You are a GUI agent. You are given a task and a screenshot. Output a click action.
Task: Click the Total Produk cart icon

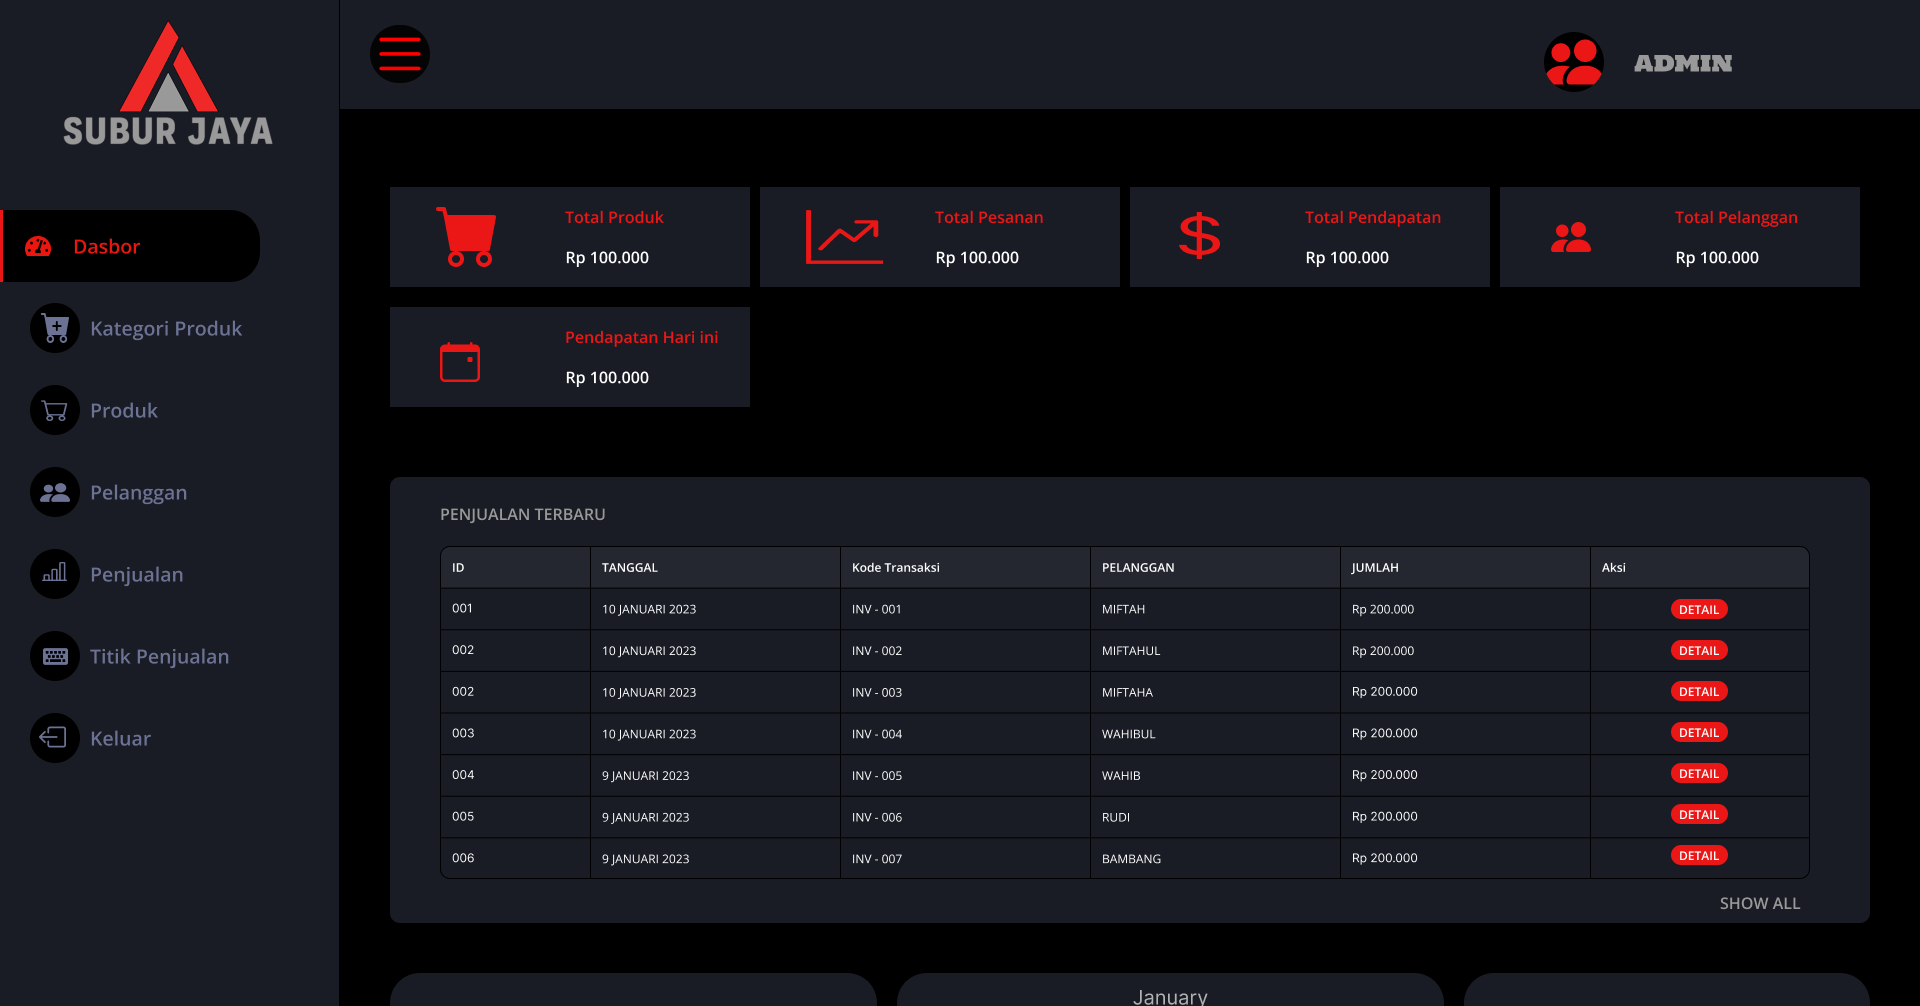pyautogui.click(x=466, y=237)
